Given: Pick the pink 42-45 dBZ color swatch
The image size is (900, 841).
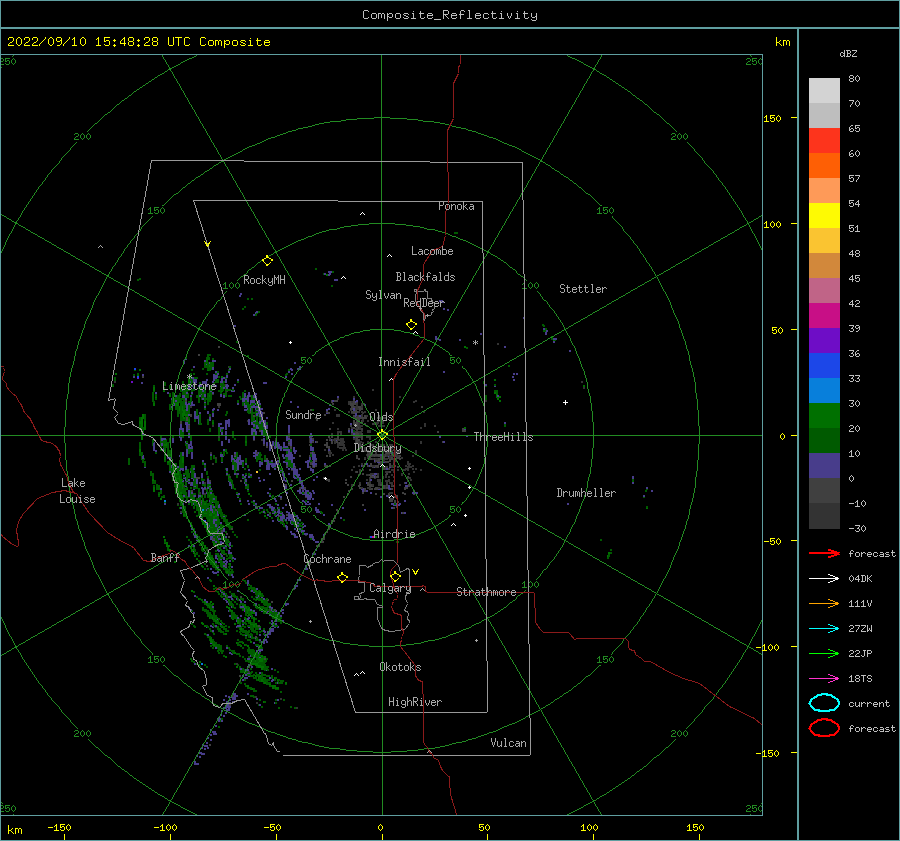Looking at the screenshot, I should [x=824, y=291].
